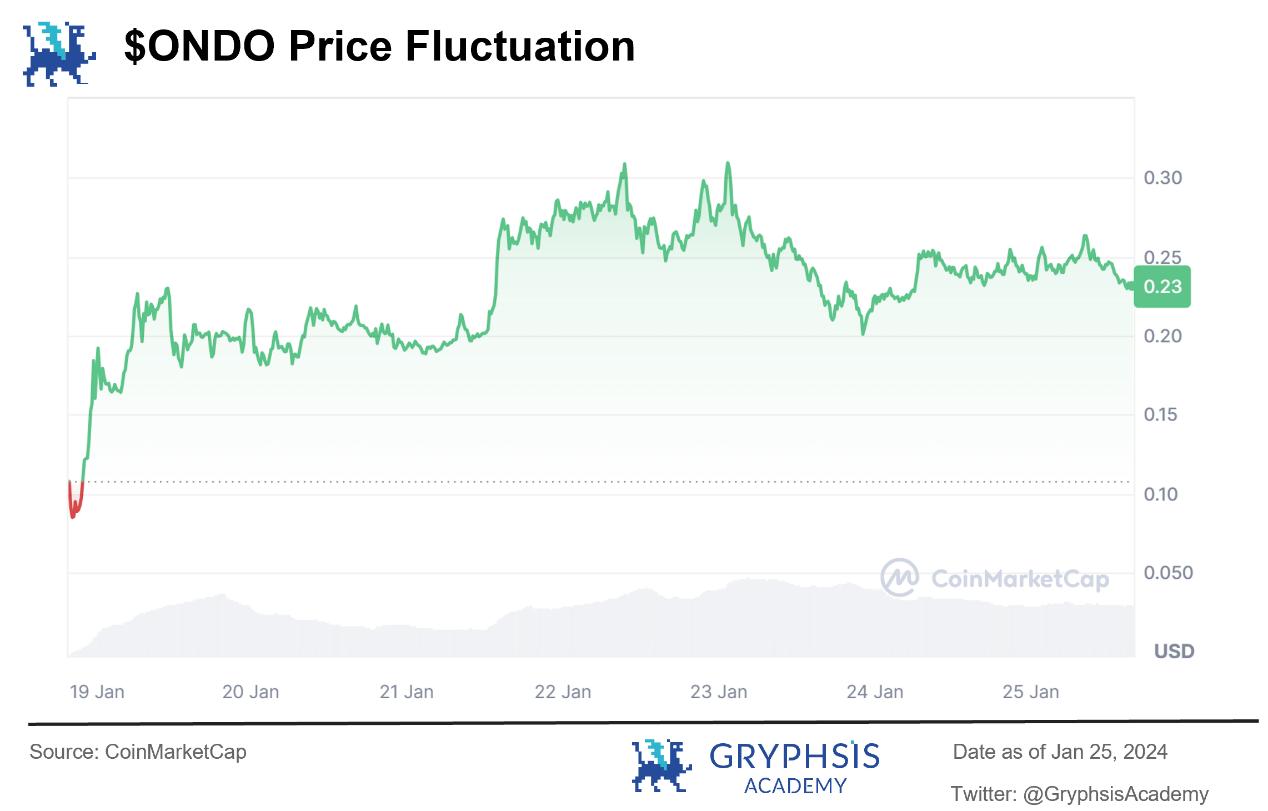Click the 0.050 price axis label
This screenshot has width=1268, height=811.
pos(1168,573)
